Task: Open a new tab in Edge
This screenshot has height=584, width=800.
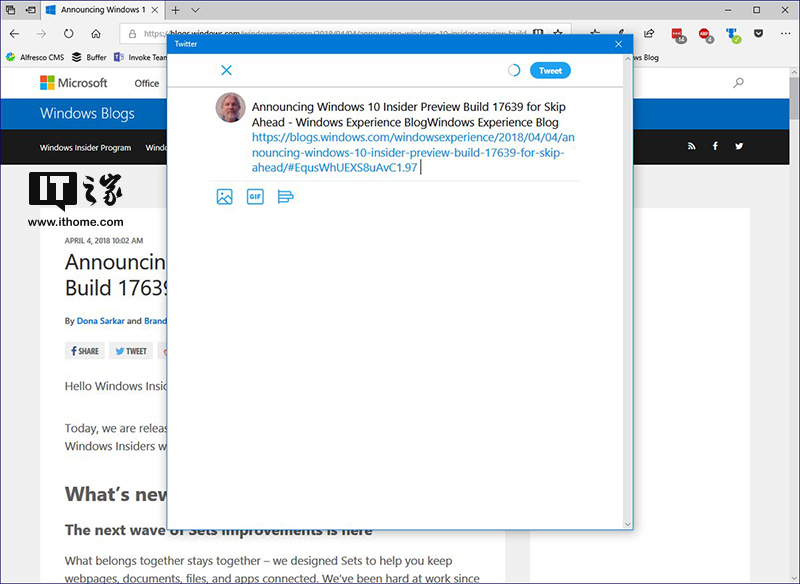Action: coord(176,10)
